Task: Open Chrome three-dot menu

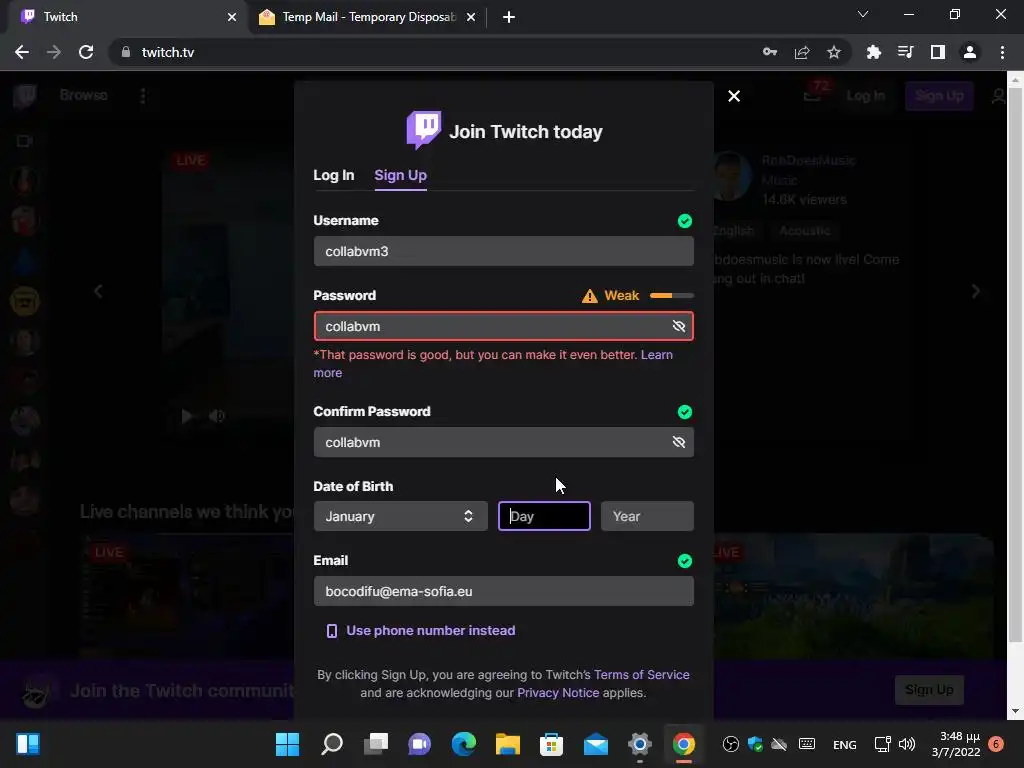Action: click(1002, 52)
